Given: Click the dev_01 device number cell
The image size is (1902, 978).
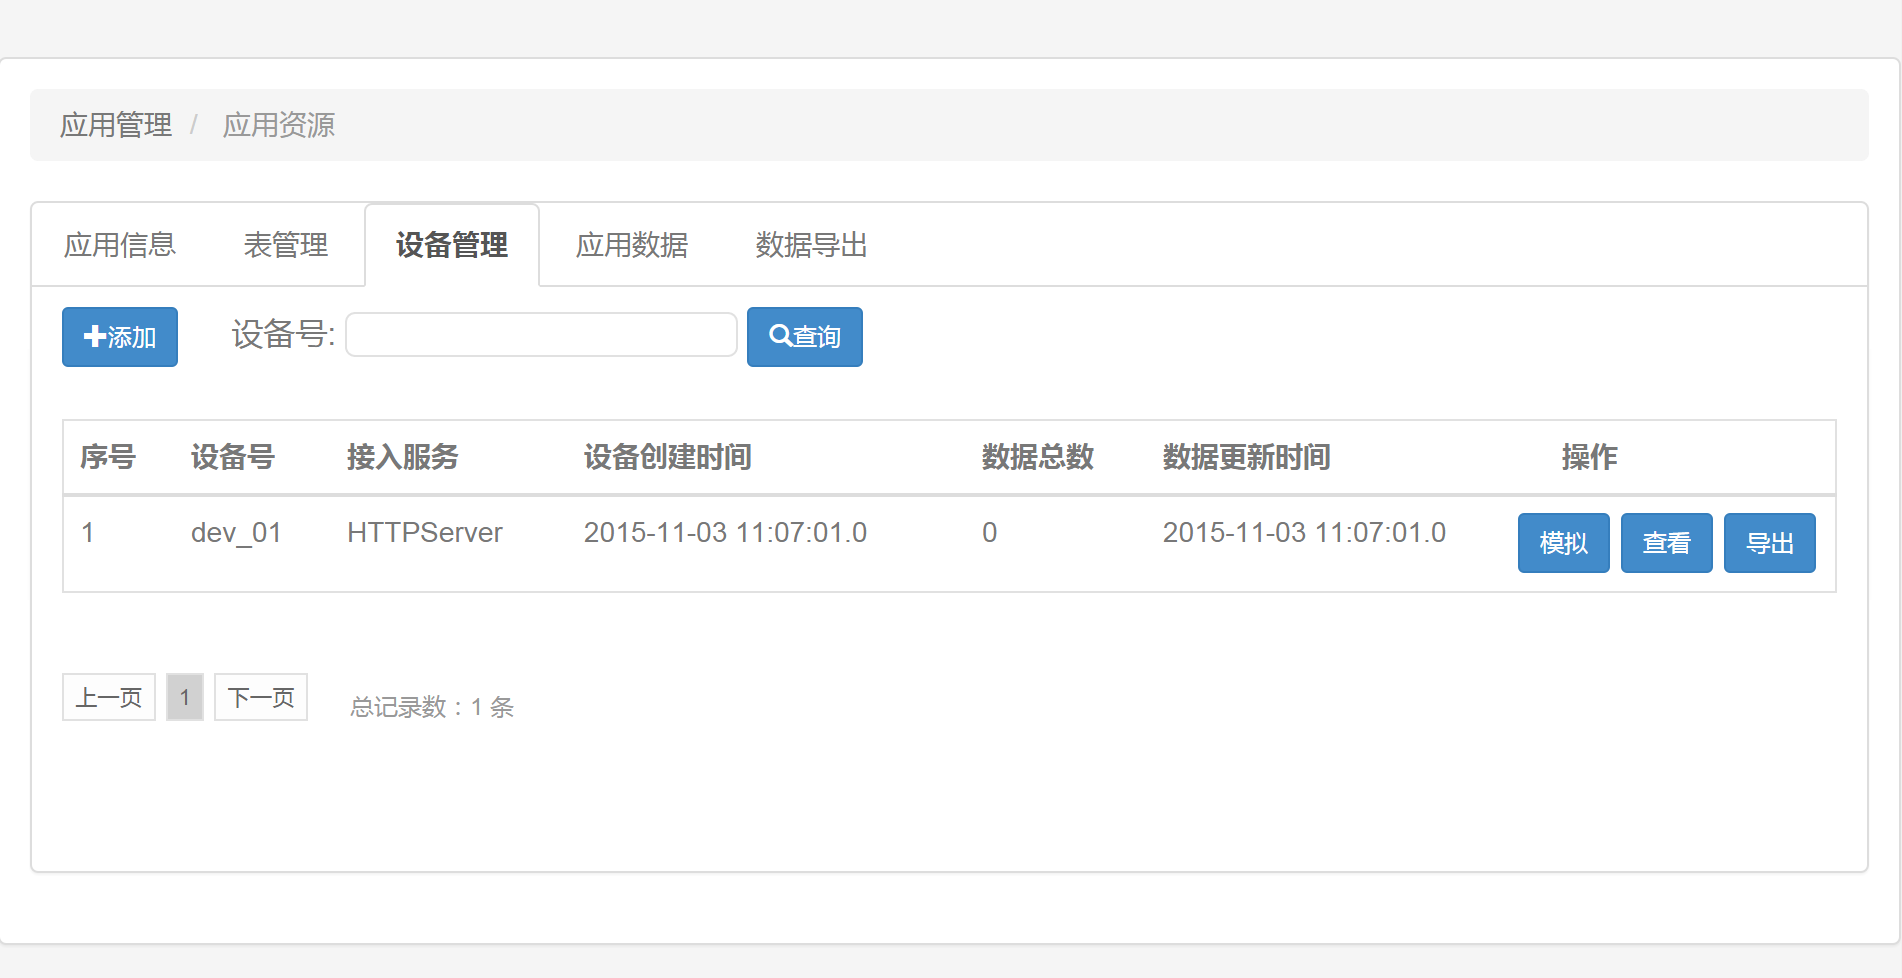Looking at the screenshot, I should 236,533.
